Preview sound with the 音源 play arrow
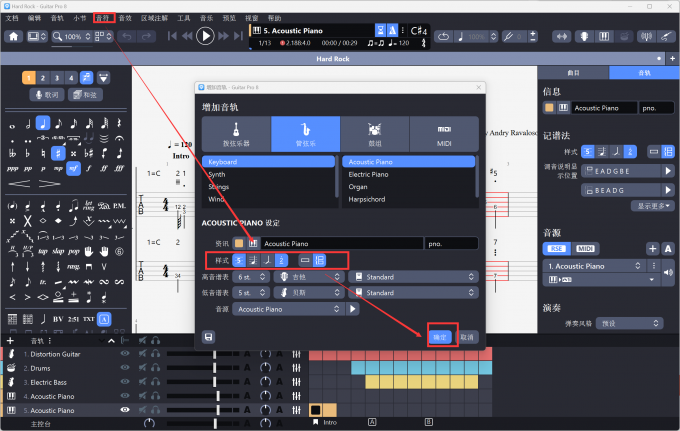This screenshot has height=431, width=680. [x=352, y=310]
